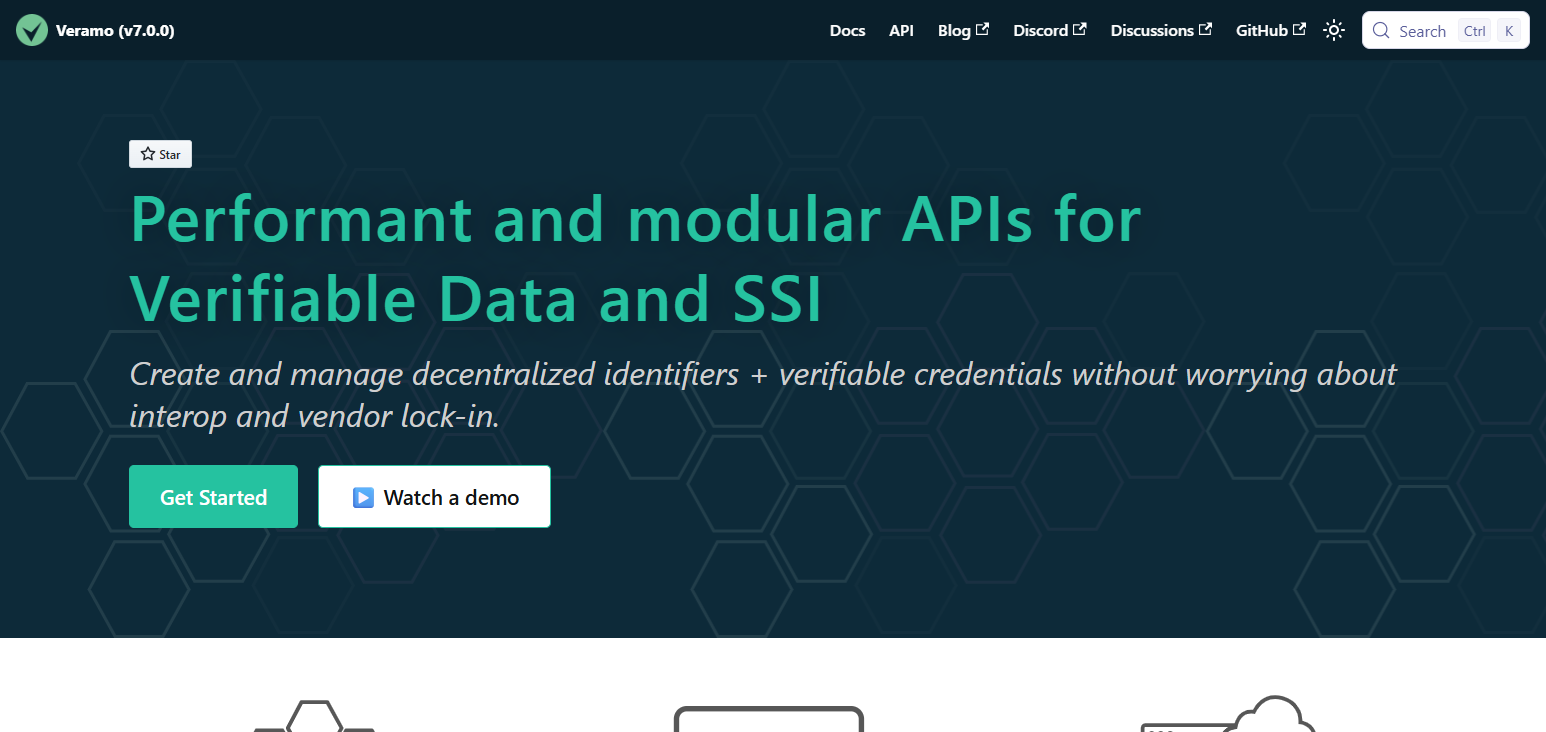Click the hexagon modules feature icon
Viewport: 1546px width, 732px height.
tap(314, 716)
